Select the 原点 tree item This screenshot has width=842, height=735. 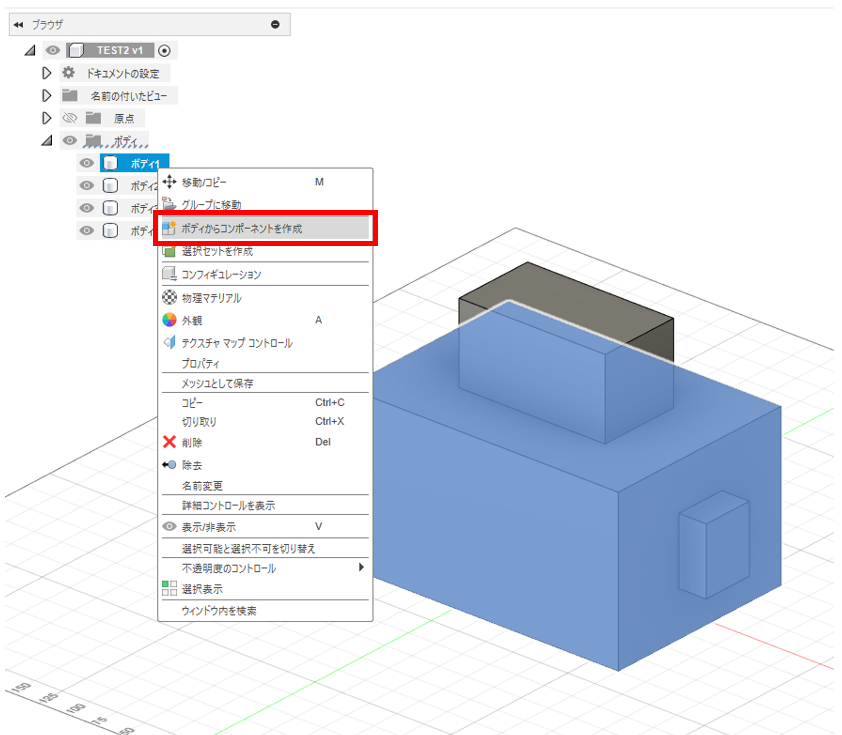point(124,119)
